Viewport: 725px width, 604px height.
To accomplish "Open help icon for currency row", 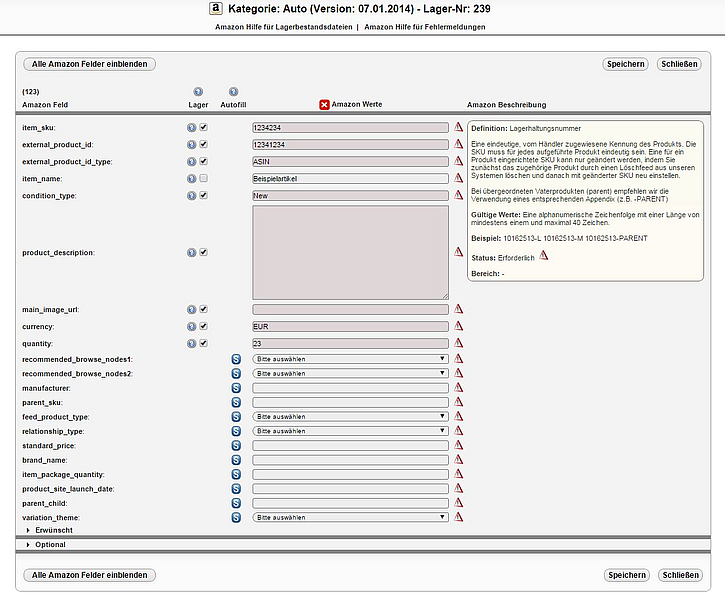I will [x=191, y=327].
